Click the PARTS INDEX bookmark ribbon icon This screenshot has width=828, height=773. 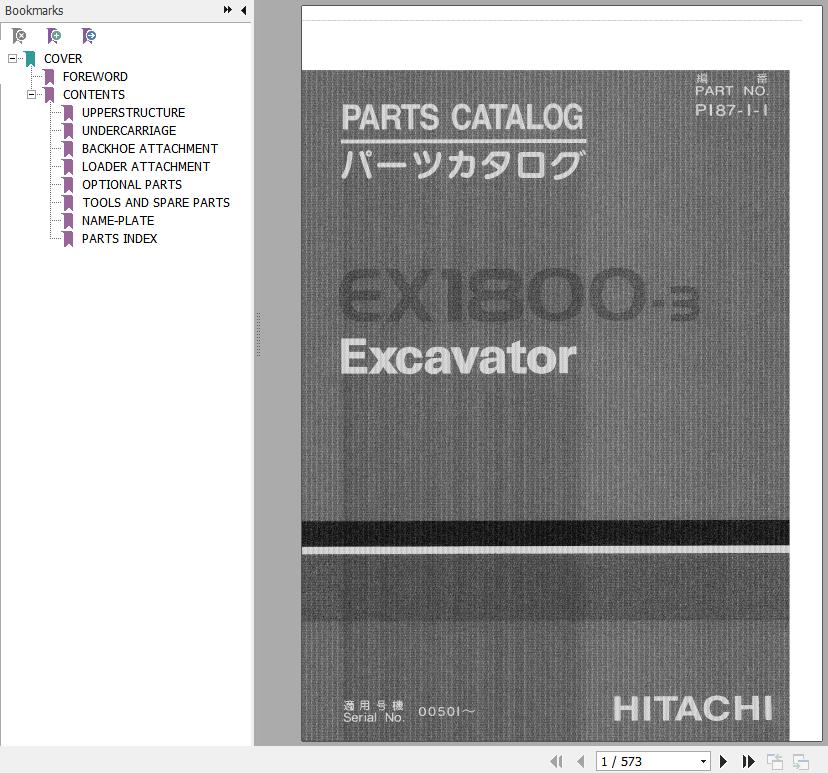(x=68, y=239)
